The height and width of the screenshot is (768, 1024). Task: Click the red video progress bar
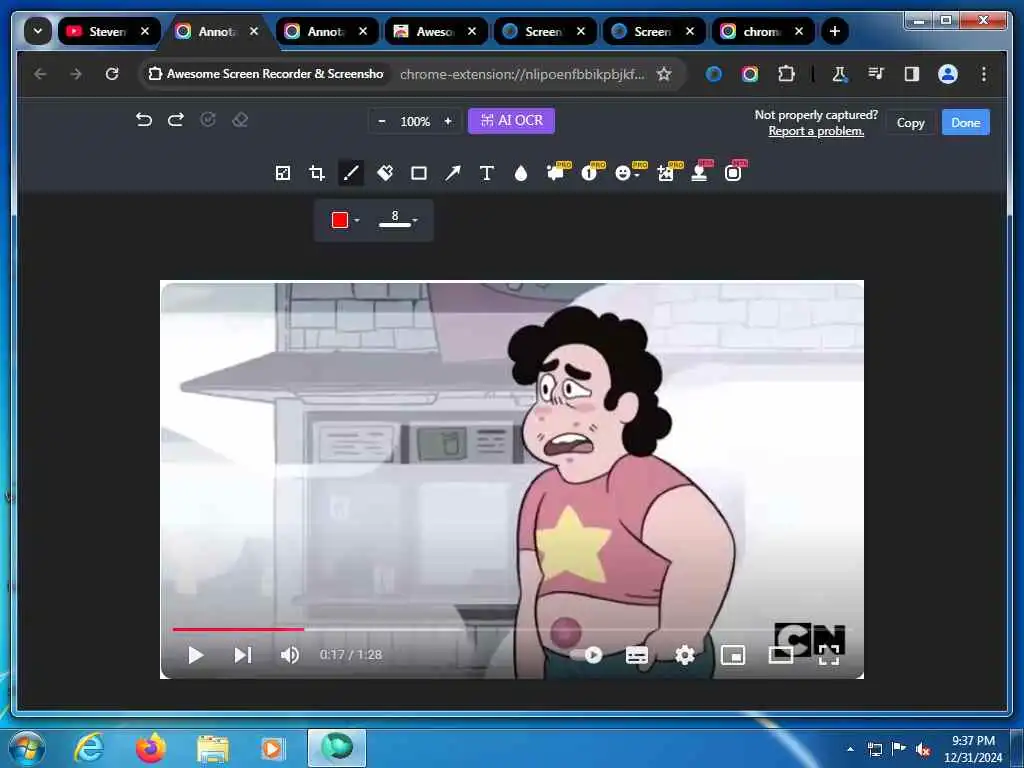[x=238, y=630]
